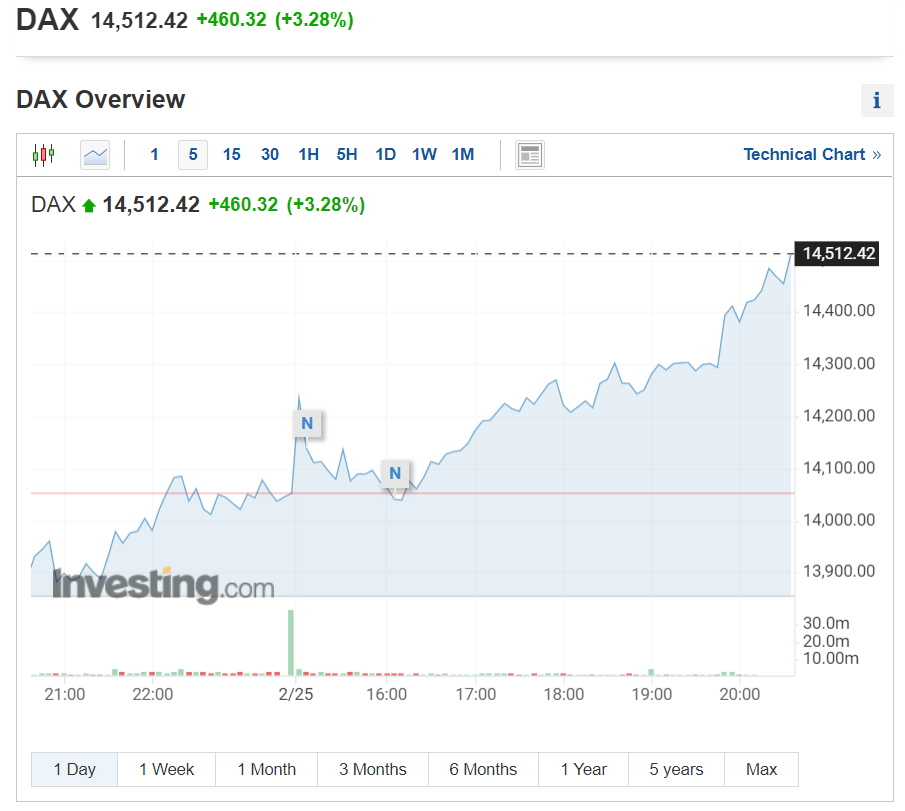Click the green up arrow beside DAX
This screenshot has width=905, height=811.
click(x=89, y=206)
